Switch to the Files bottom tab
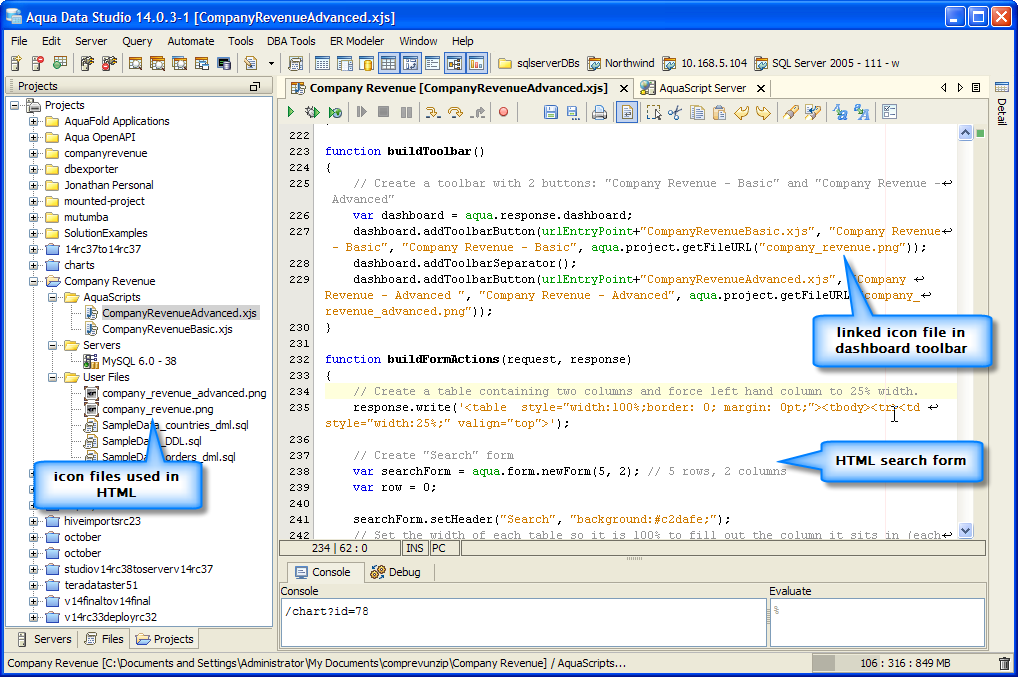The width and height of the screenshot is (1018, 677). [x=104, y=639]
